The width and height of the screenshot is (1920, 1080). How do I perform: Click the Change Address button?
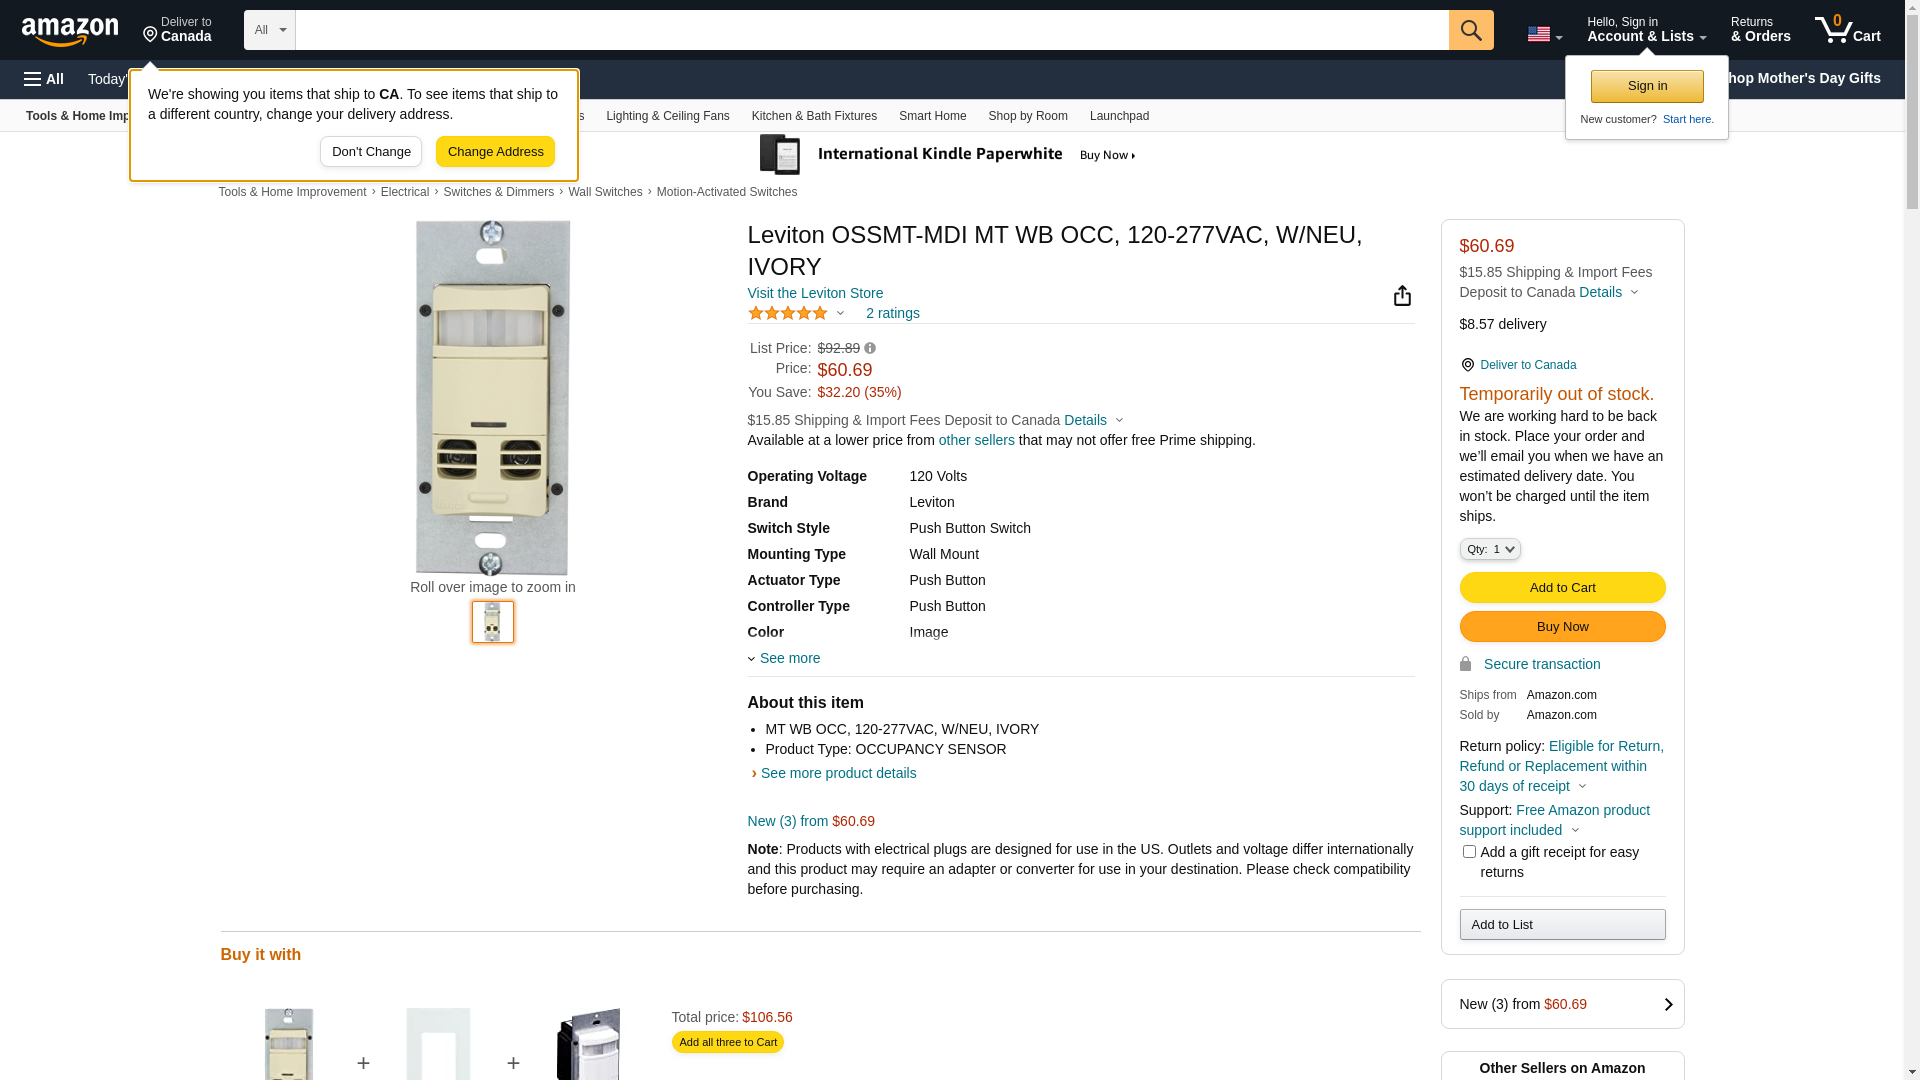[495, 152]
